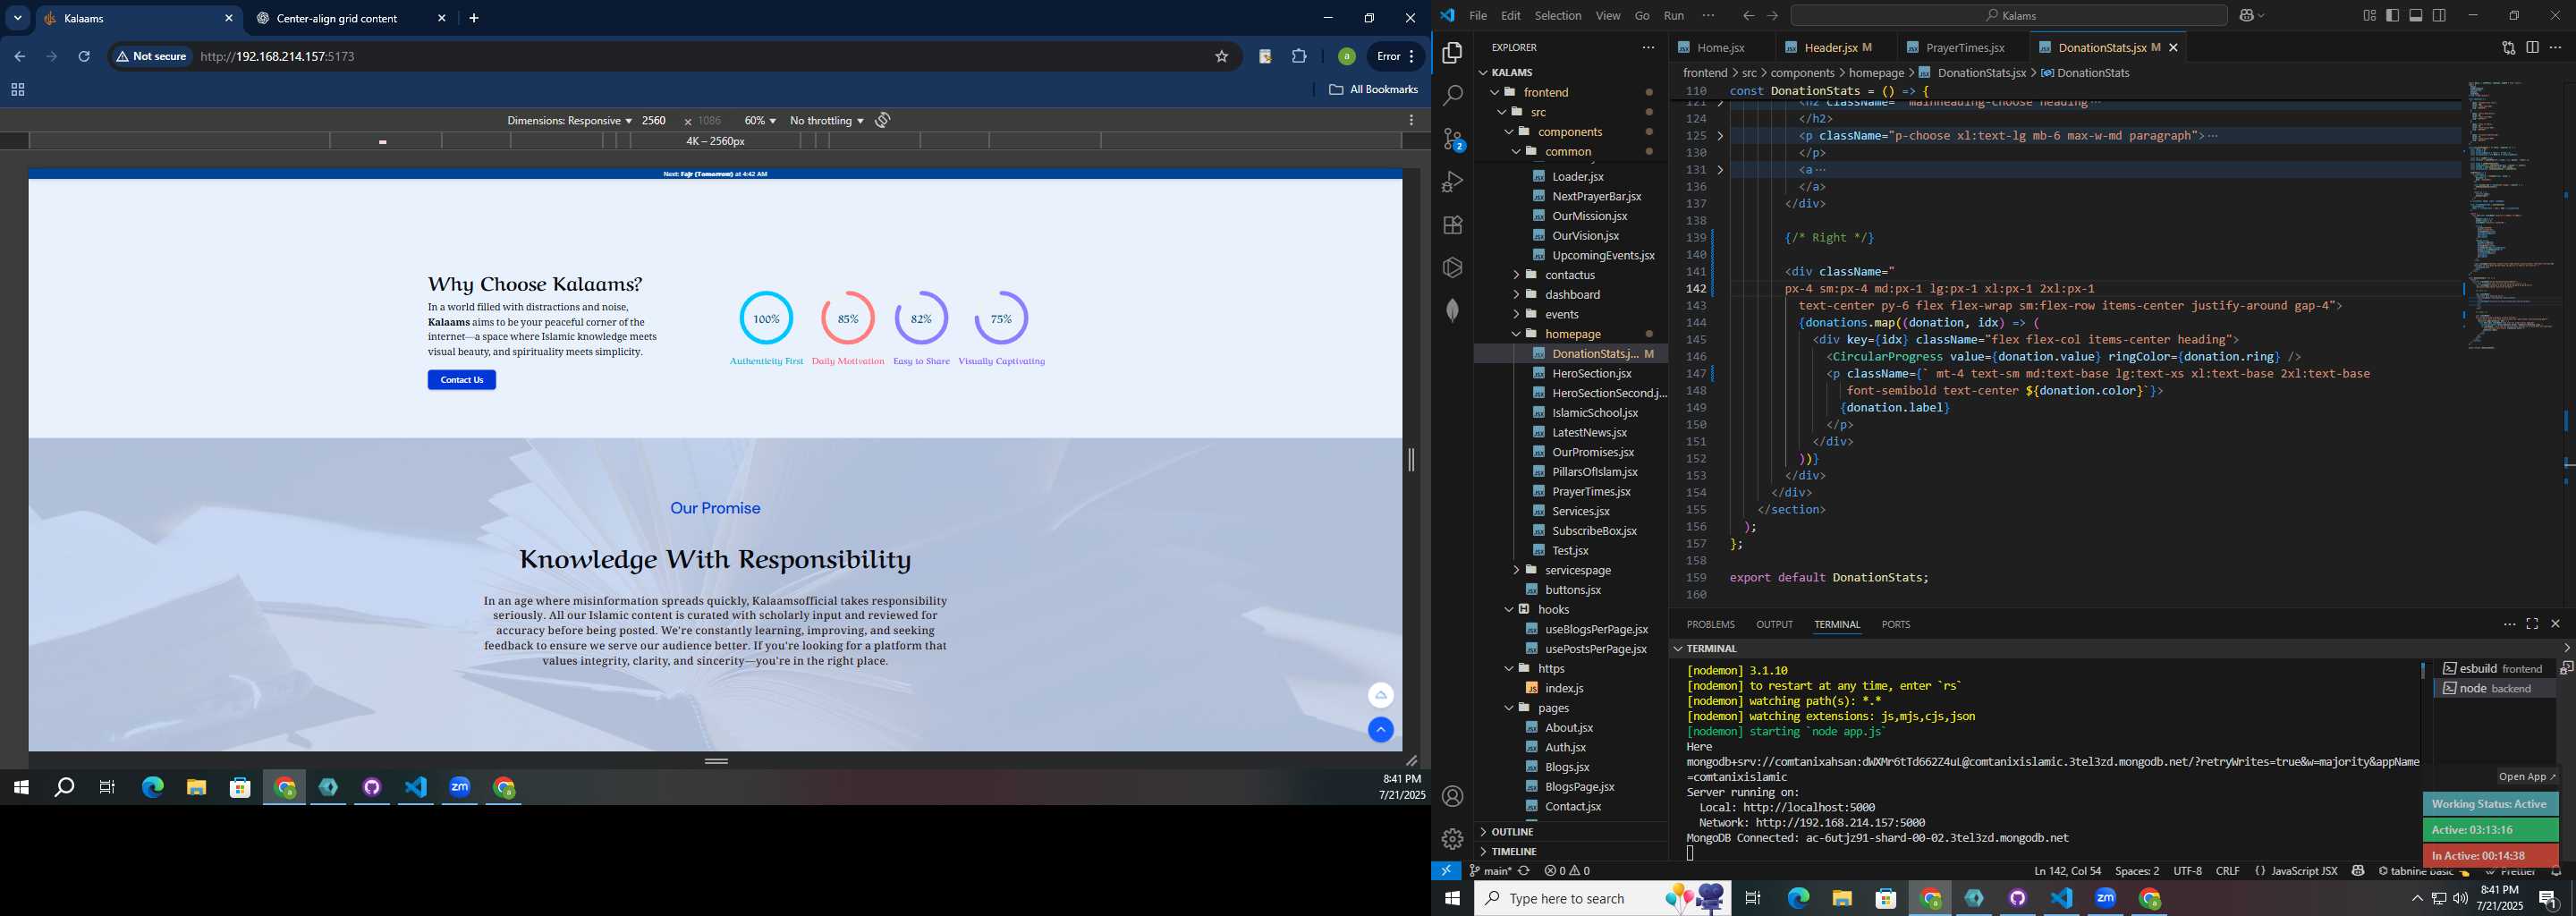Click the 85% Daily Motivation progress ring
This screenshot has width=2576, height=916.
coord(848,319)
